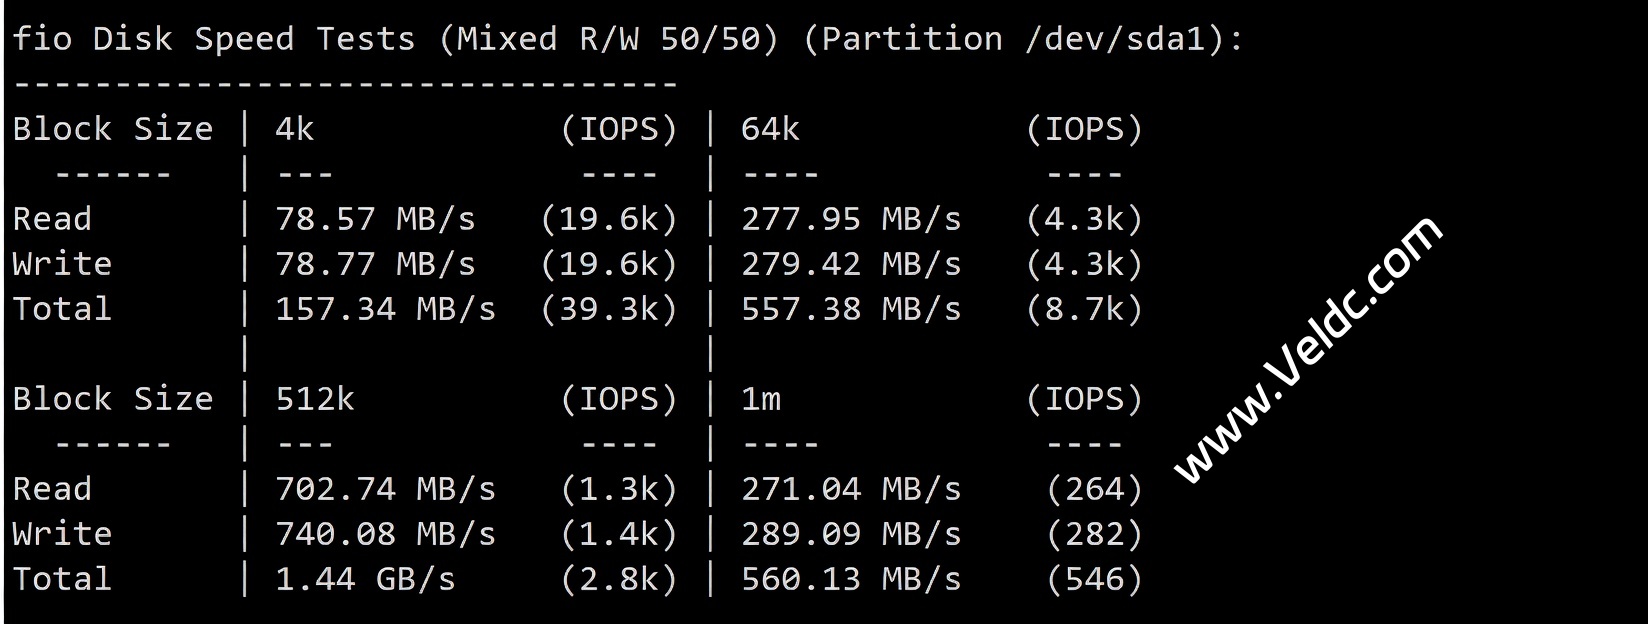Click the 512k block size column header
Screen dimensions: 1648x624
coord(314,400)
